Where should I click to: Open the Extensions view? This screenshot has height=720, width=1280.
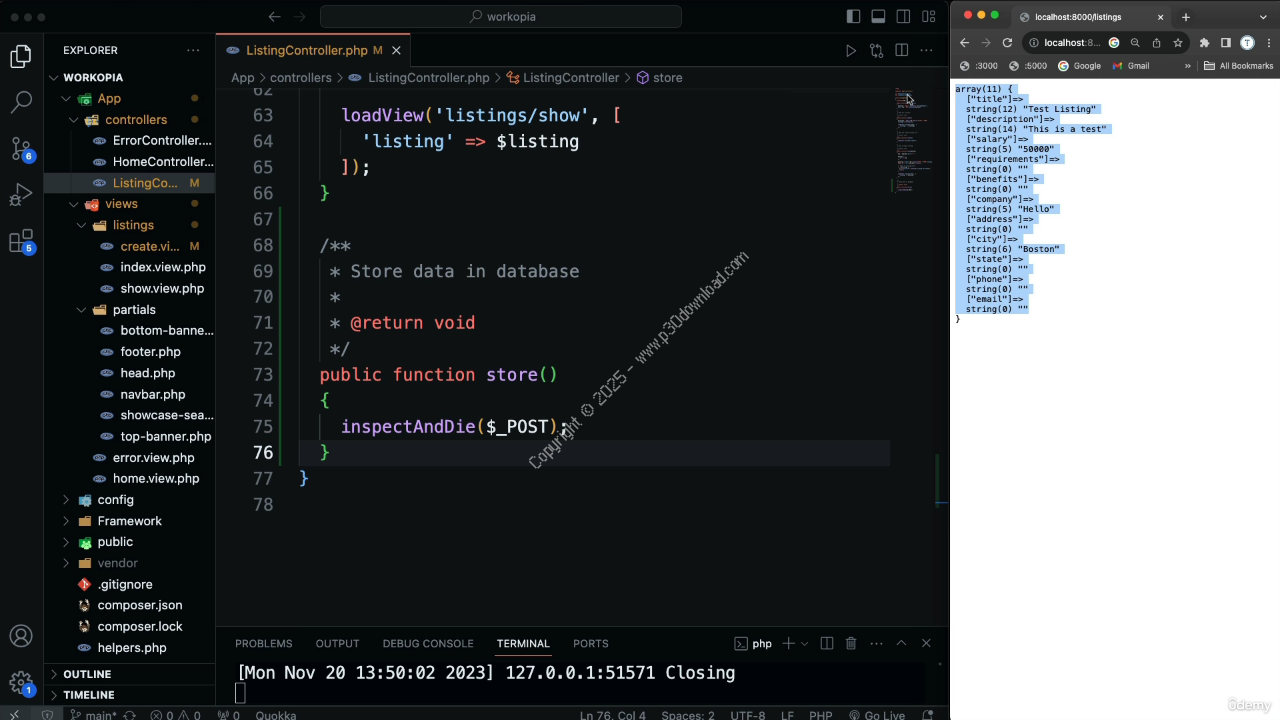pos(21,242)
